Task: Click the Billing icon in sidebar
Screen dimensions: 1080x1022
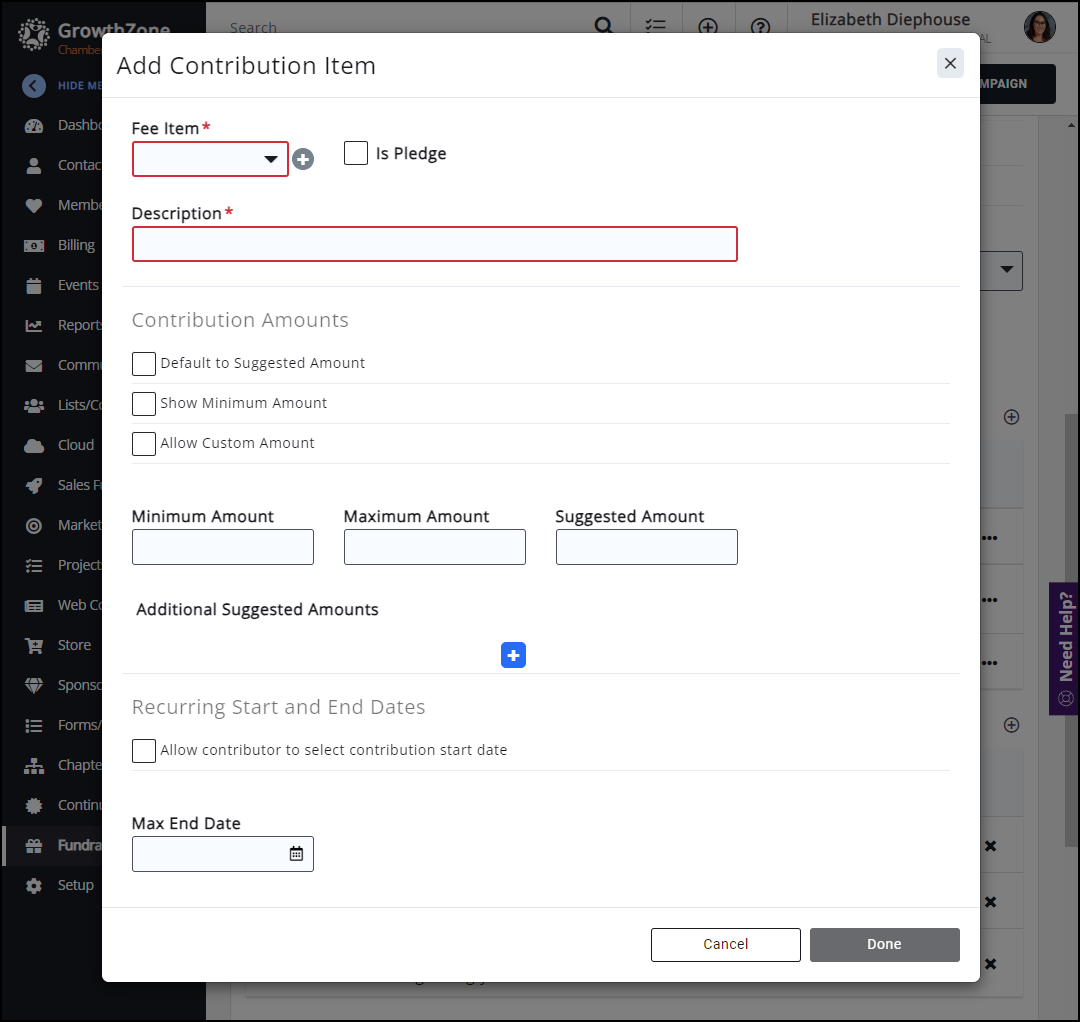Action: coord(34,245)
